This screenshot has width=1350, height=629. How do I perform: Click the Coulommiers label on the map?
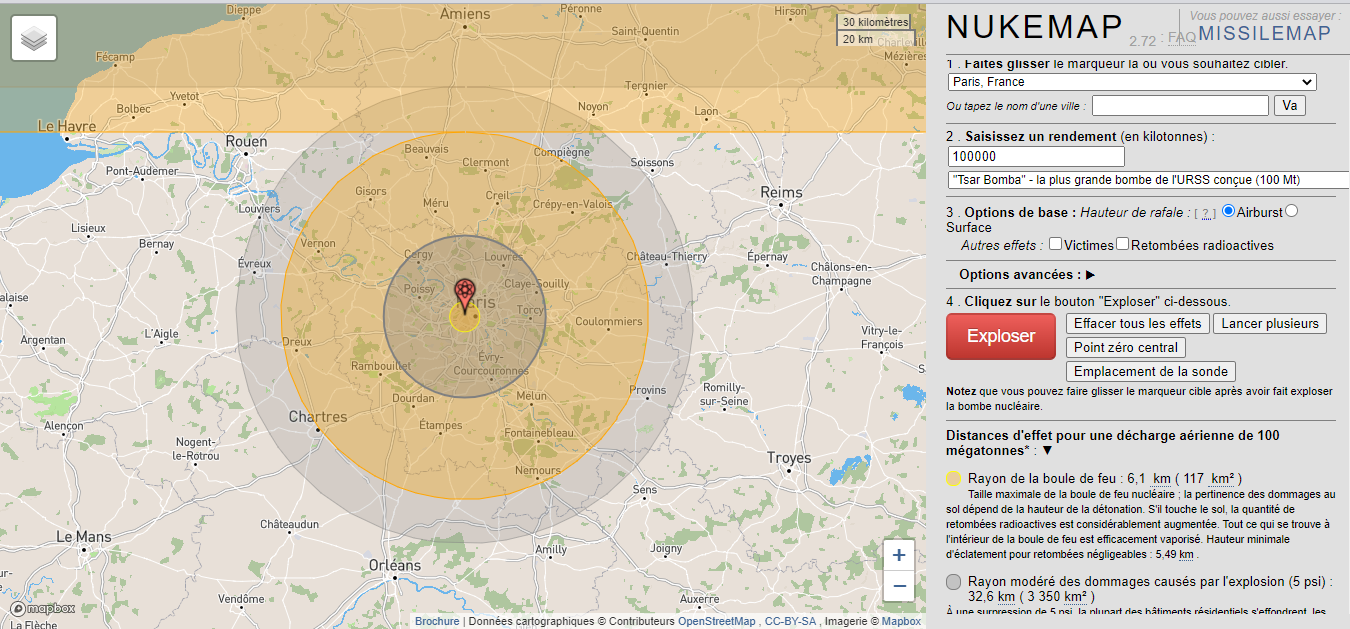[609, 322]
